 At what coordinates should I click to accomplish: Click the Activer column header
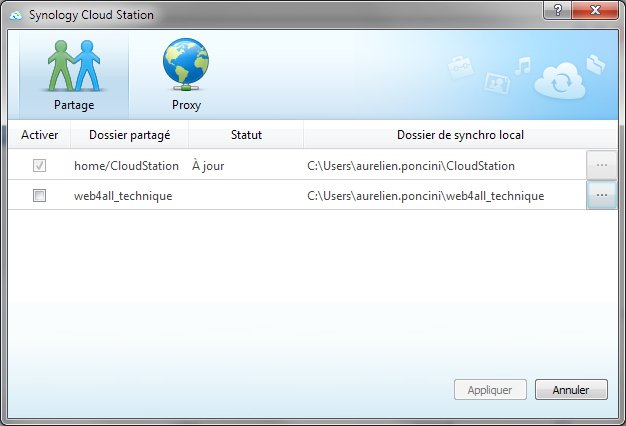pyautogui.click(x=40, y=135)
